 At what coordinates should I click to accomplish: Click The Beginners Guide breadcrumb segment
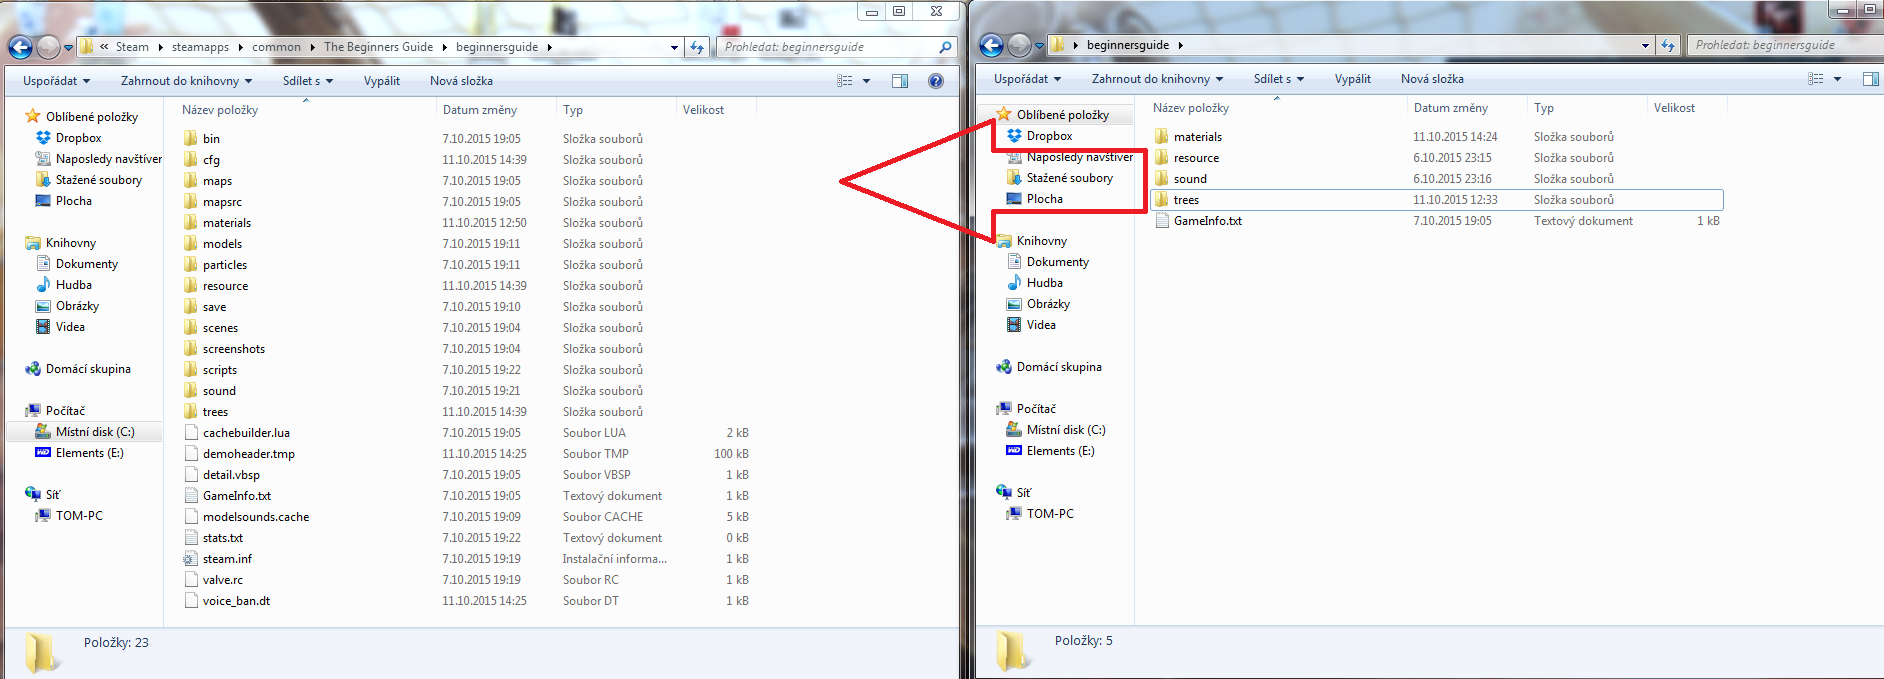[x=378, y=47]
